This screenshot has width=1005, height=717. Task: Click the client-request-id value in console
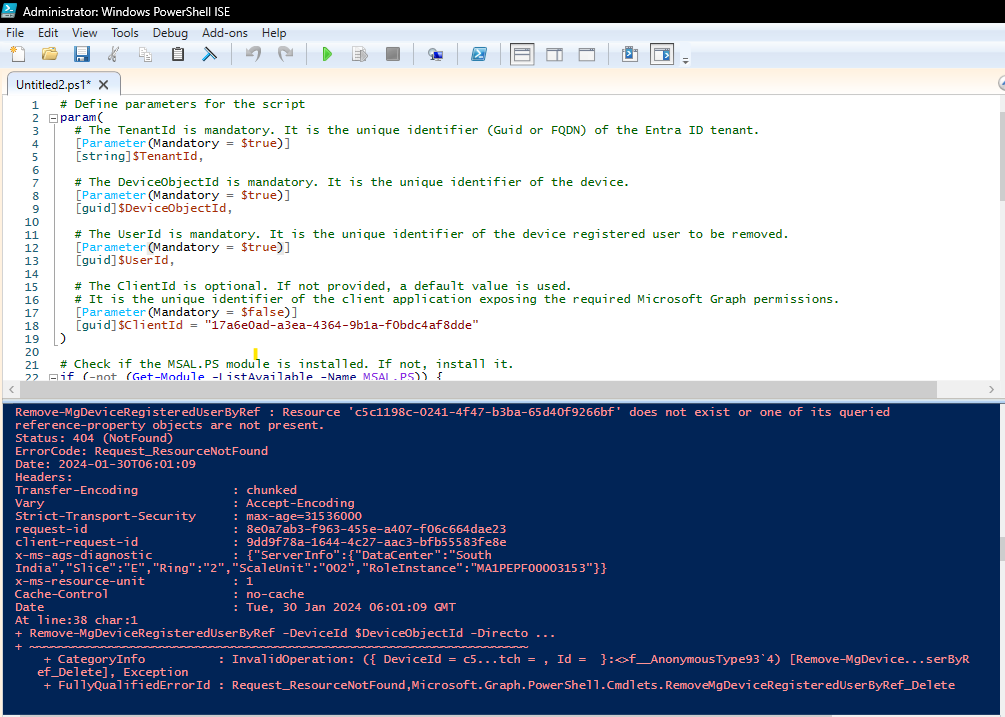pos(376,542)
